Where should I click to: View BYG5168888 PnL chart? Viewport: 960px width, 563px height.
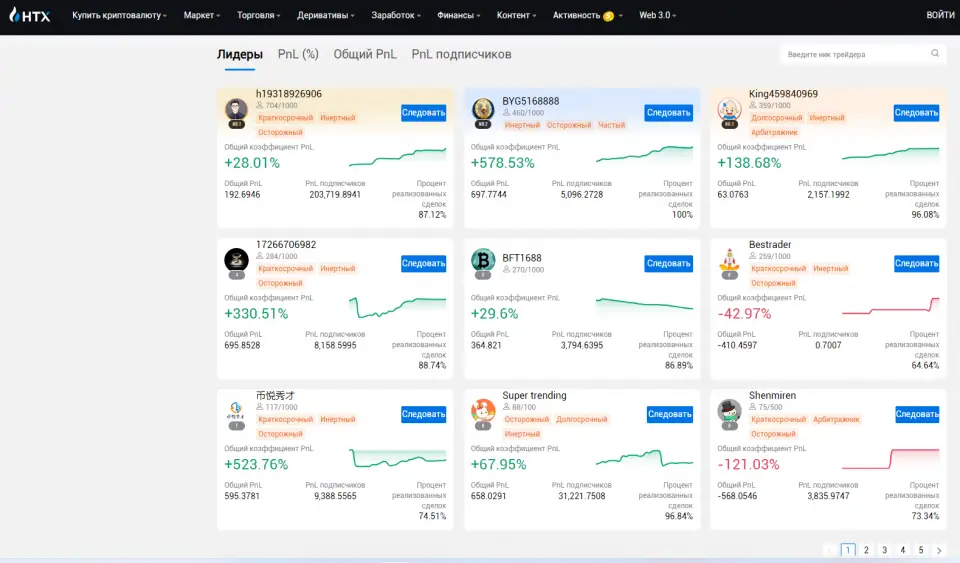644,154
